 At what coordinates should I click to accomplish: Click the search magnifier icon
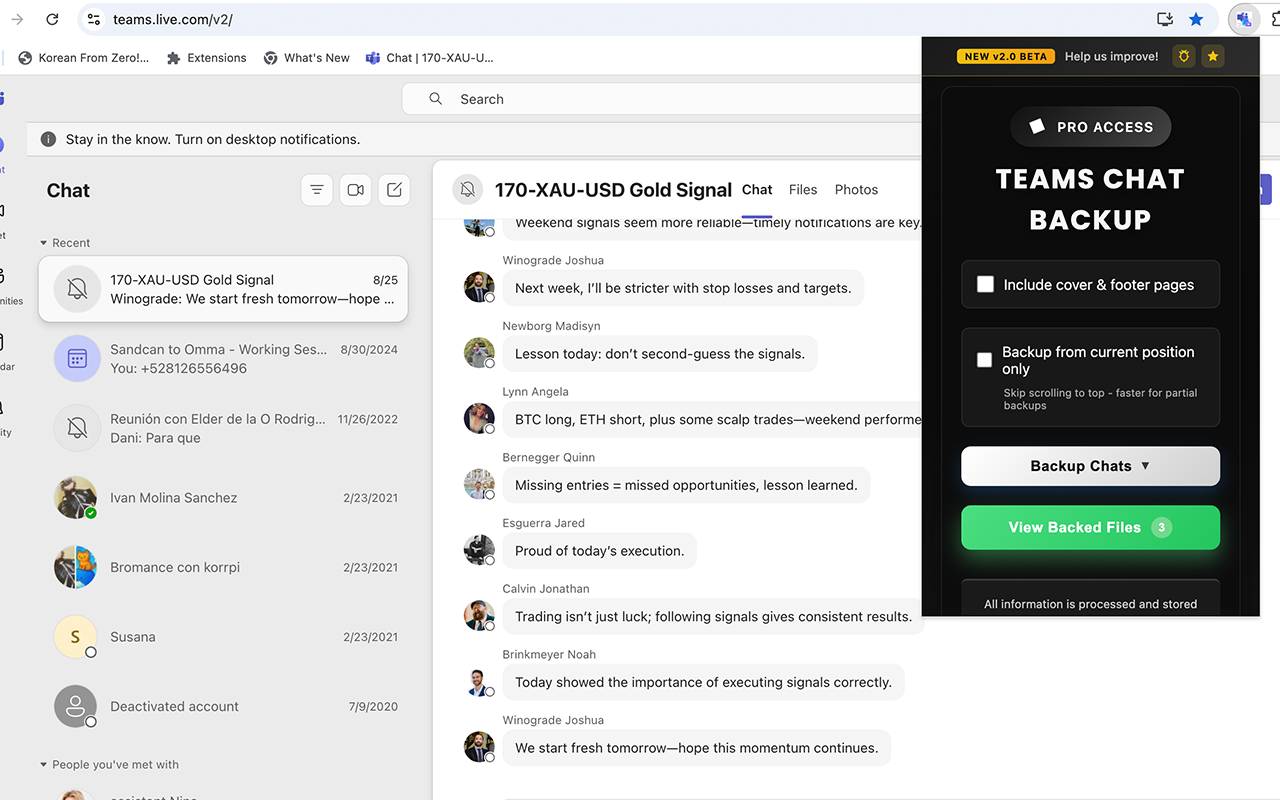(436, 99)
